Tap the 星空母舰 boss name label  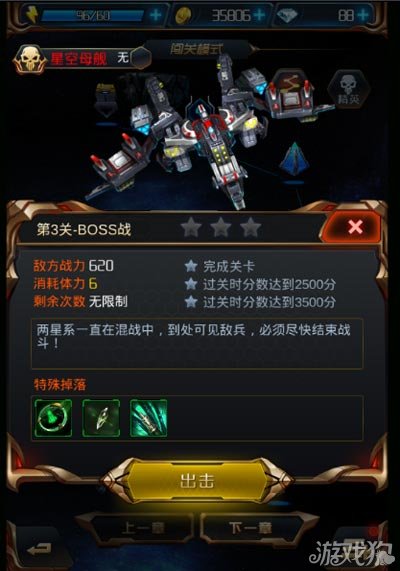pyautogui.click(x=79, y=58)
